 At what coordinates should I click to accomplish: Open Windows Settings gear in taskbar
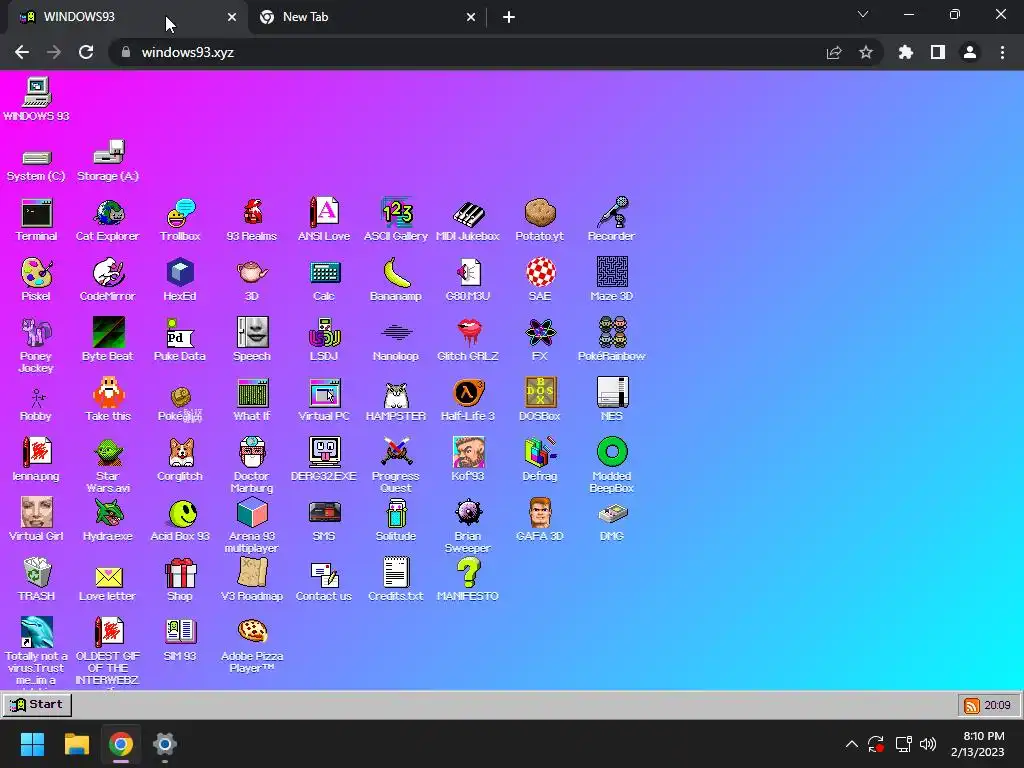pyautogui.click(x=165, y=744)
